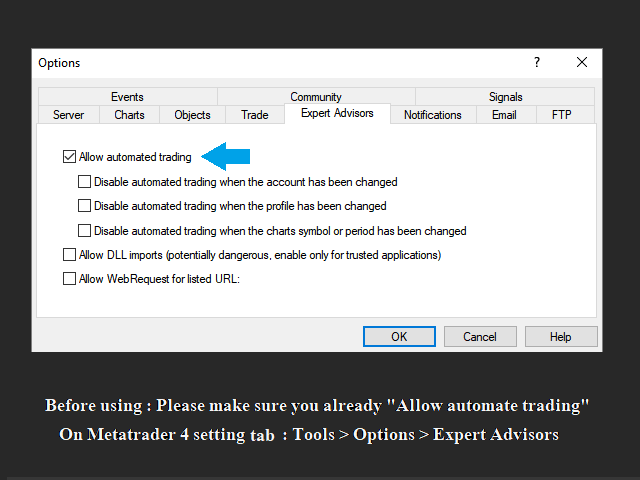
Task: Open the FTP tab
Action: [x=561, y=115]
